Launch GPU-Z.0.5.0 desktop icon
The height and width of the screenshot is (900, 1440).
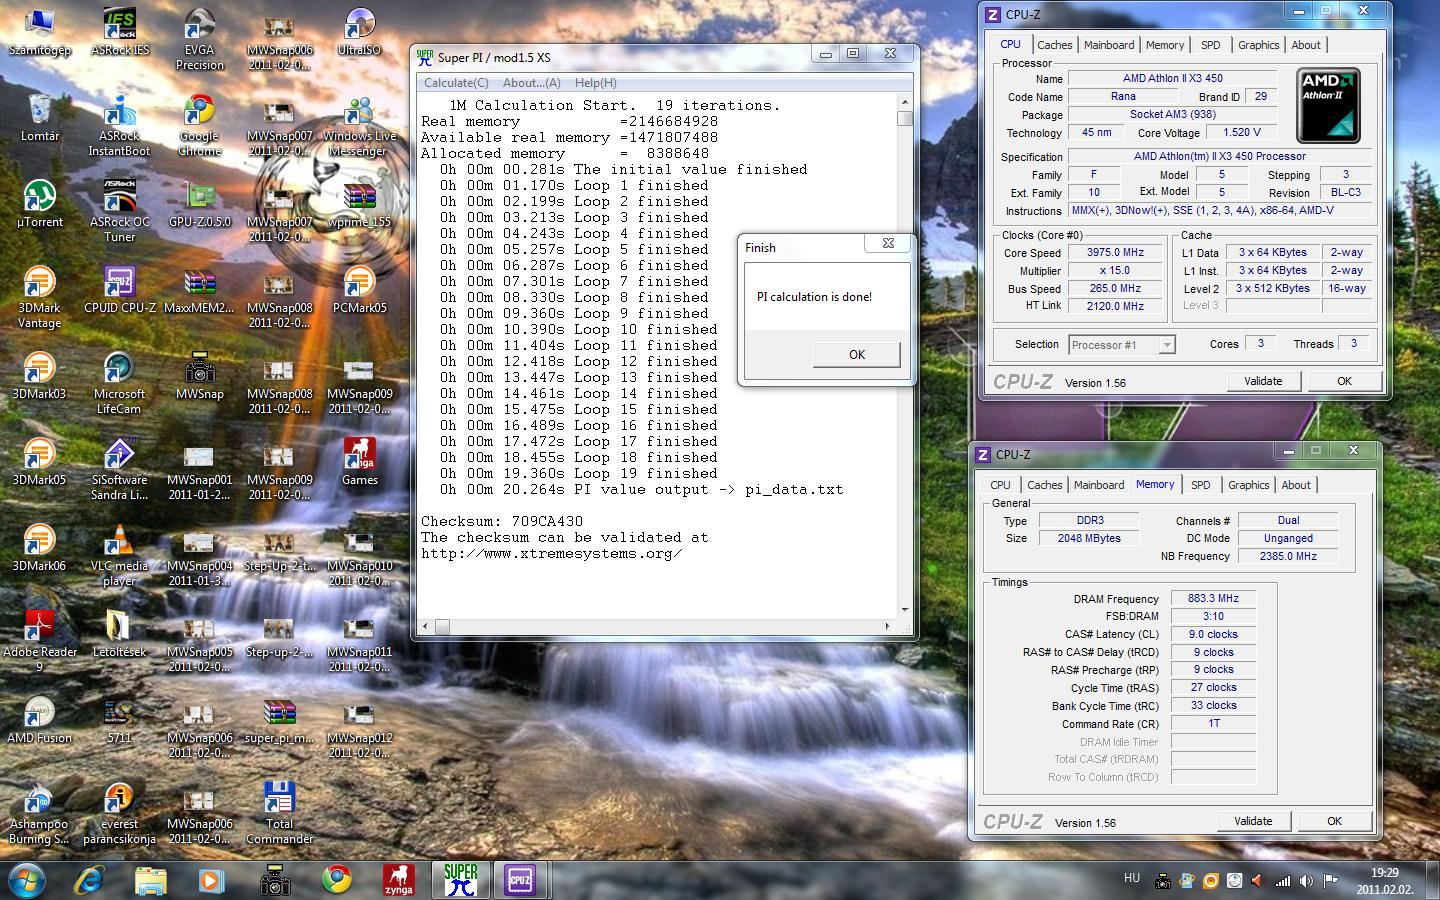199,204
